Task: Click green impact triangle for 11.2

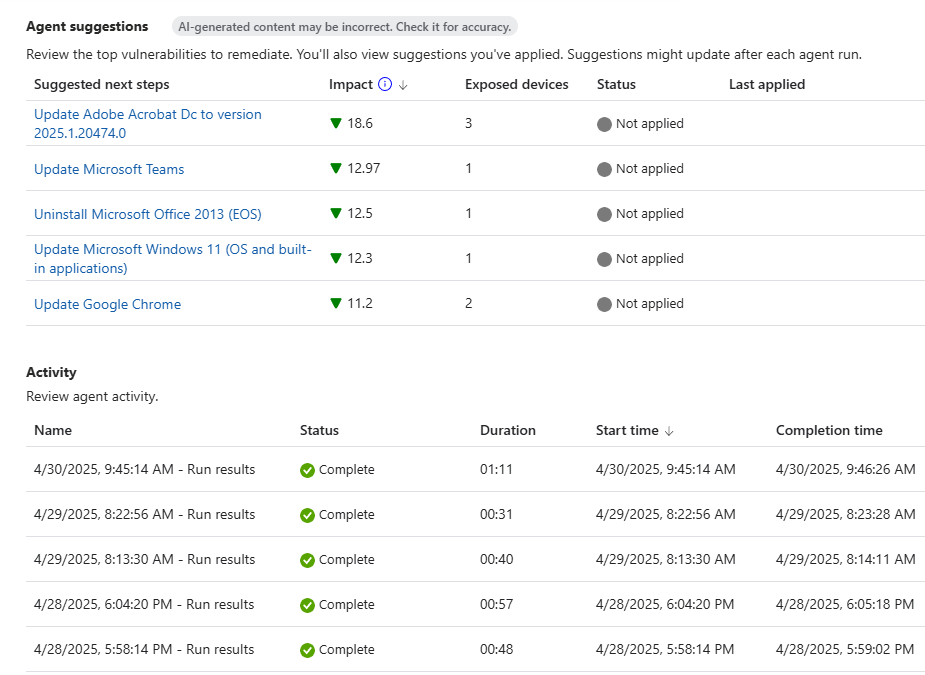Action: 336,303
